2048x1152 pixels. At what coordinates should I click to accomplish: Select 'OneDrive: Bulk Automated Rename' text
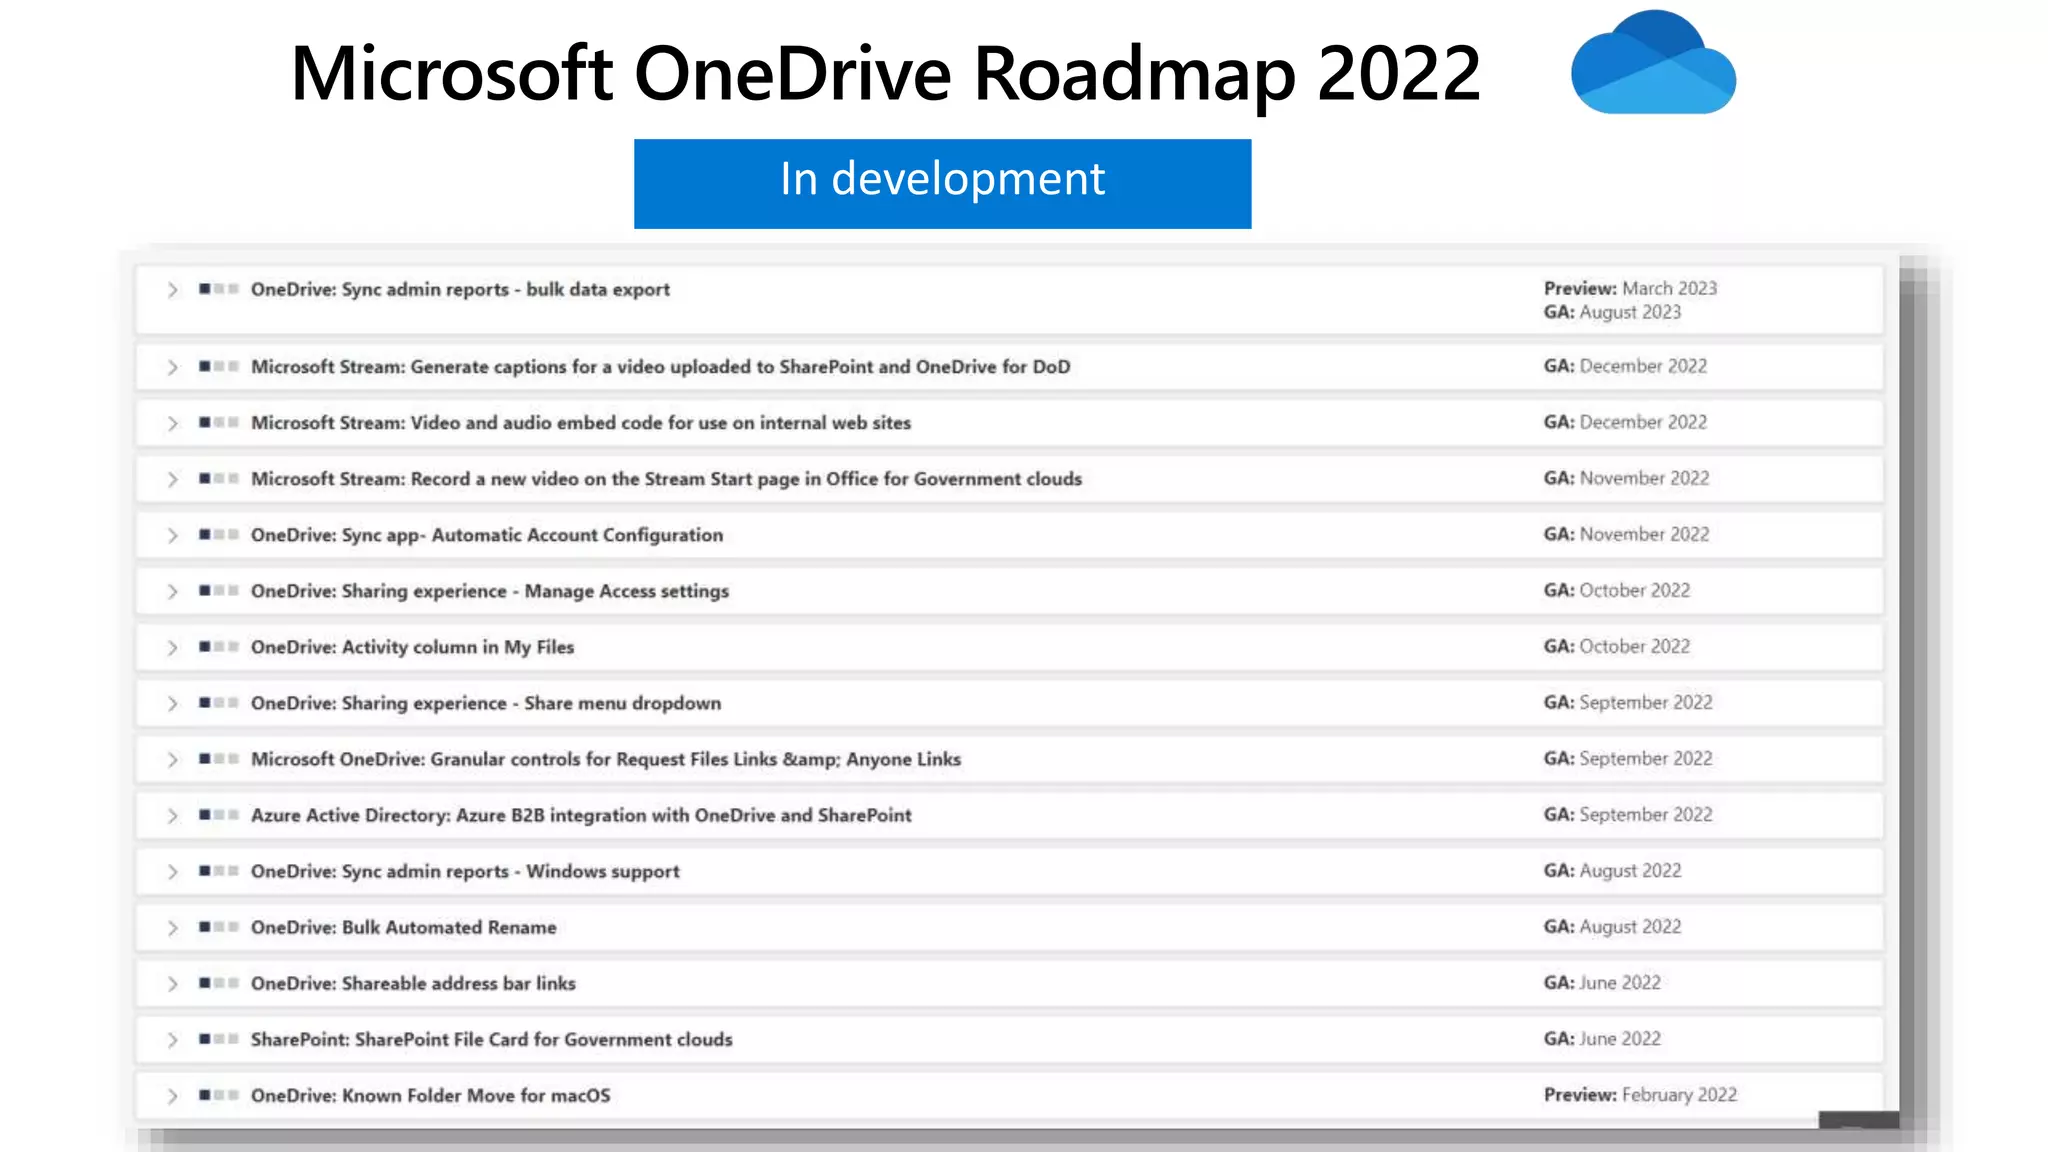404,927
